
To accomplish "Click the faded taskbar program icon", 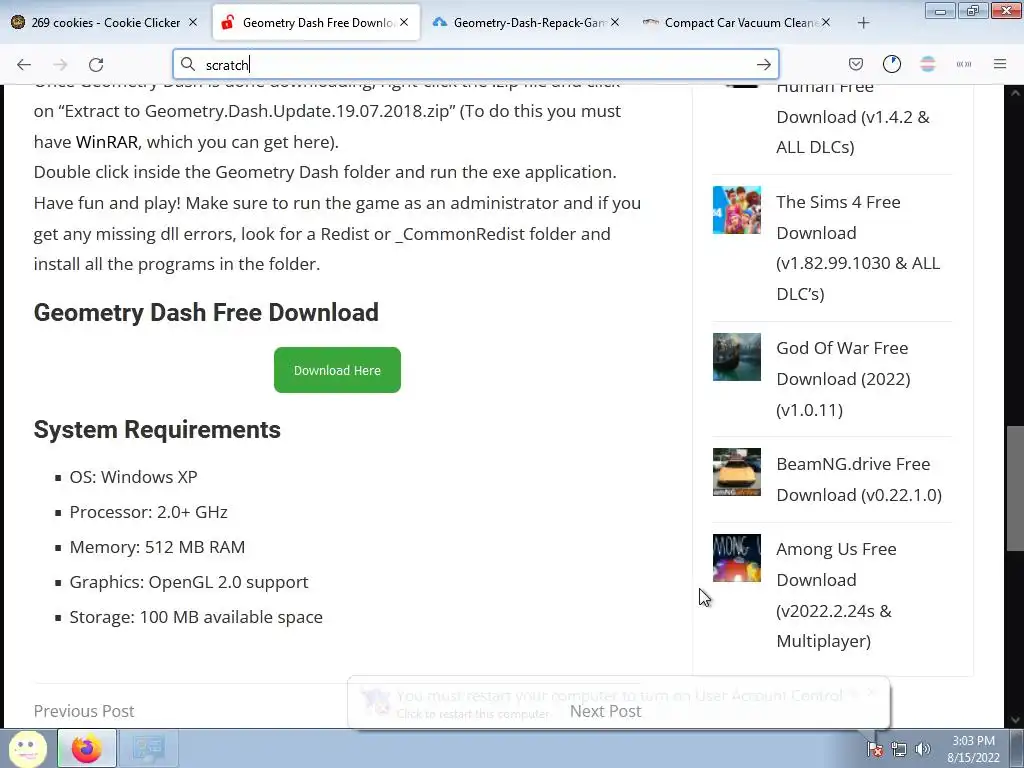I will [x=148, y=748].
